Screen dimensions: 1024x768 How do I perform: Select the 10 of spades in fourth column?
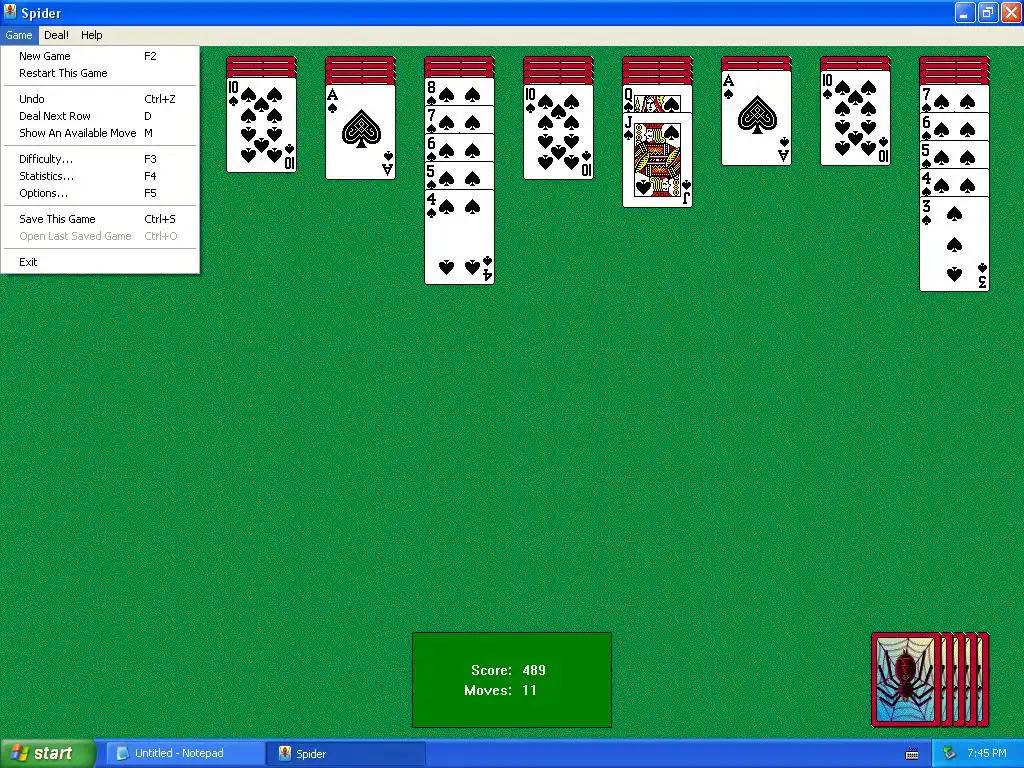[x=558, y=131]
